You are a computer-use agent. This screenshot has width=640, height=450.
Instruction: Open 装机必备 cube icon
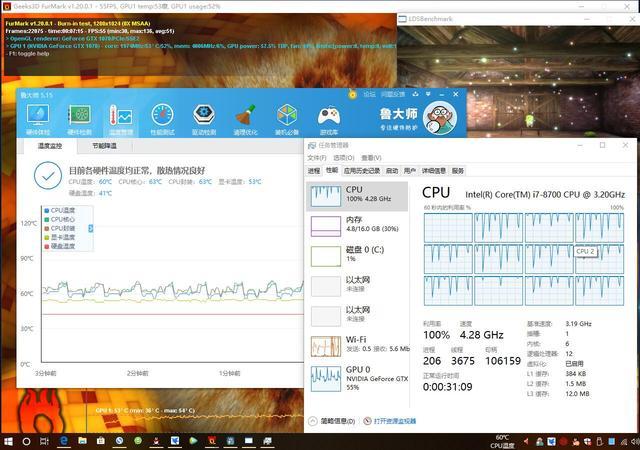(x=287, y=119)
